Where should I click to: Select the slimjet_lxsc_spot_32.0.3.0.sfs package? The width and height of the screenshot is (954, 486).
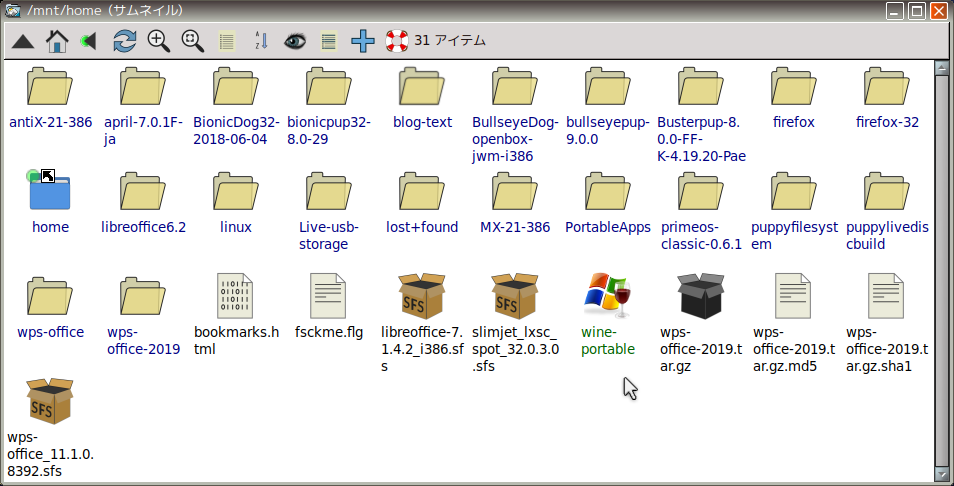tap(515, 296)
